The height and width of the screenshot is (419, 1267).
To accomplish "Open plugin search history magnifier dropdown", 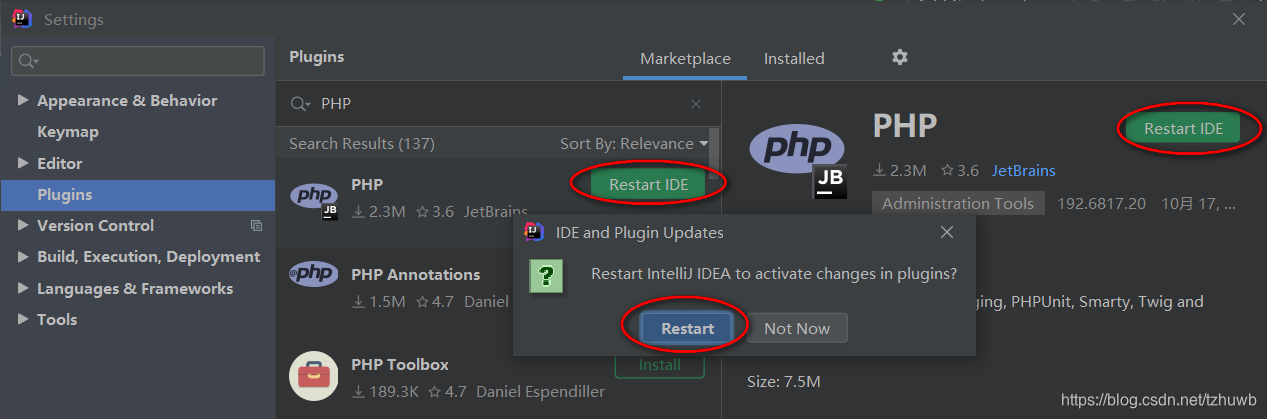I will tap(300, 104).
